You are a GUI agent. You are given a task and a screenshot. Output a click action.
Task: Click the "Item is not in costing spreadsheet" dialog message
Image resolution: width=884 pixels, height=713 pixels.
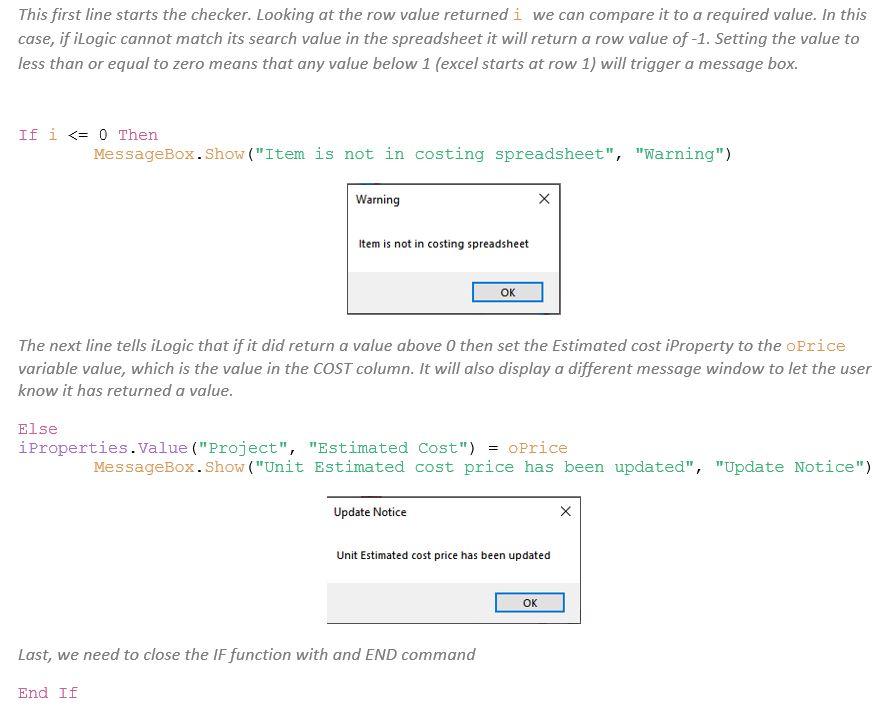(x=444, y=244)
